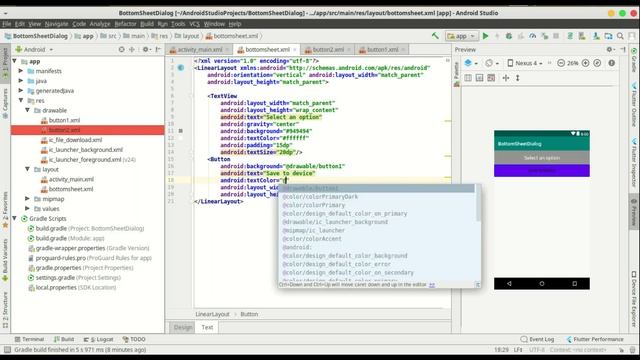
Task: Expand the manifests folder
Action: pyautogui.click(x=21, y=71)
